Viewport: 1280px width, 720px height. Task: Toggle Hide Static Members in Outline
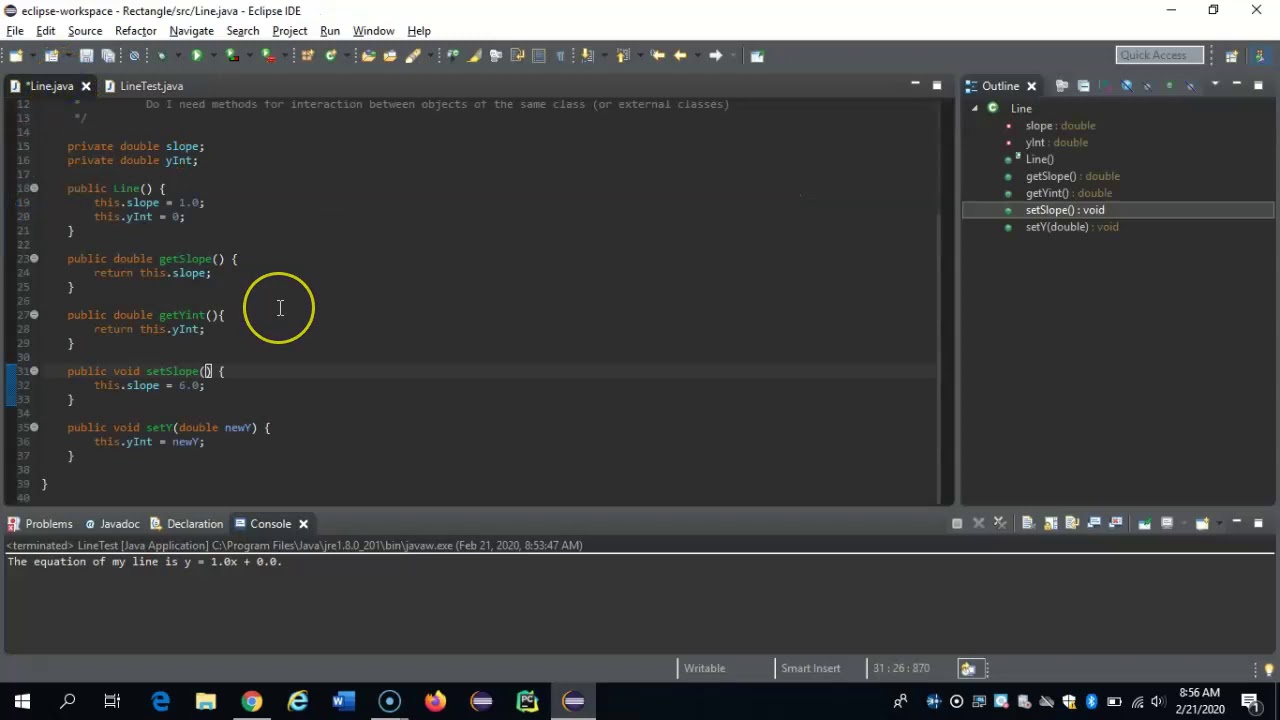click(x=1148, y=86)
